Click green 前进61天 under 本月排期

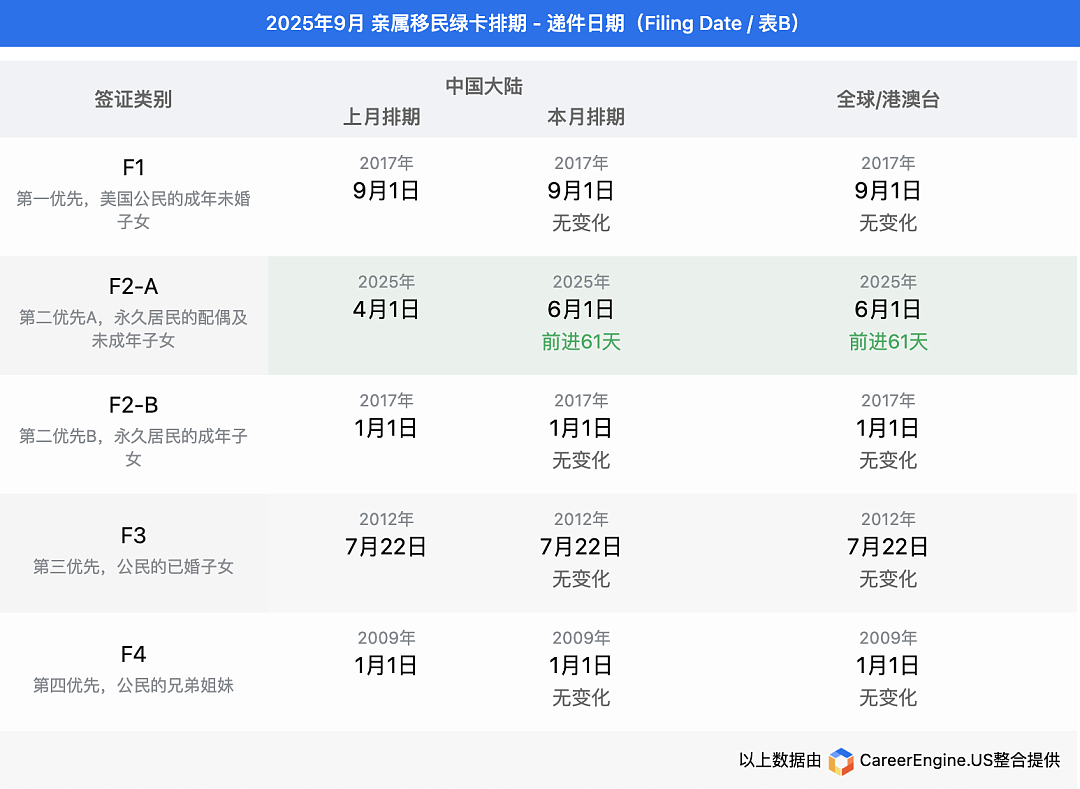point(581,341)
